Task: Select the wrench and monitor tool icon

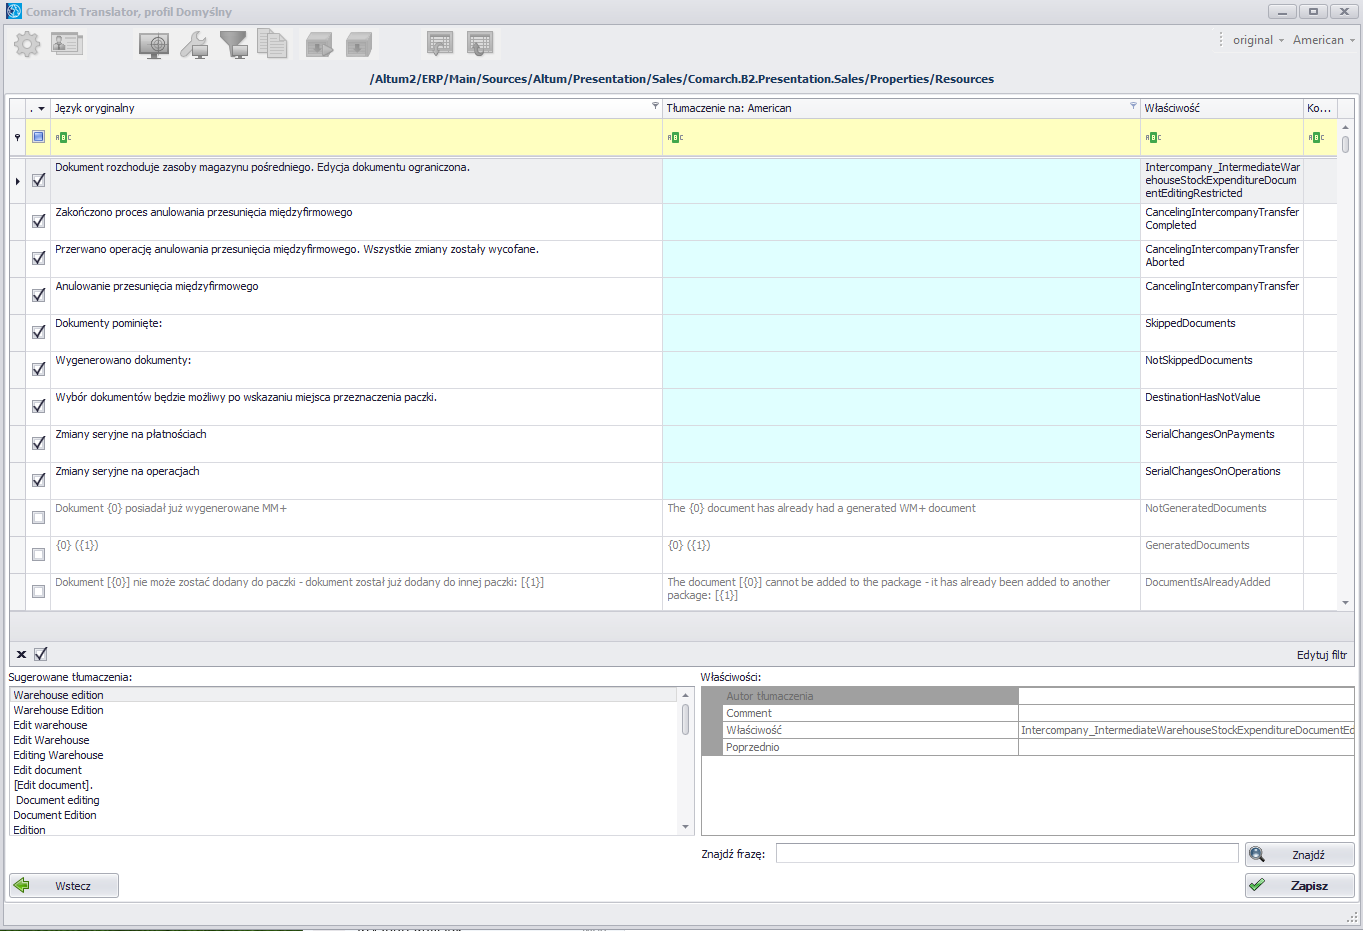Action: coord(194,45)
